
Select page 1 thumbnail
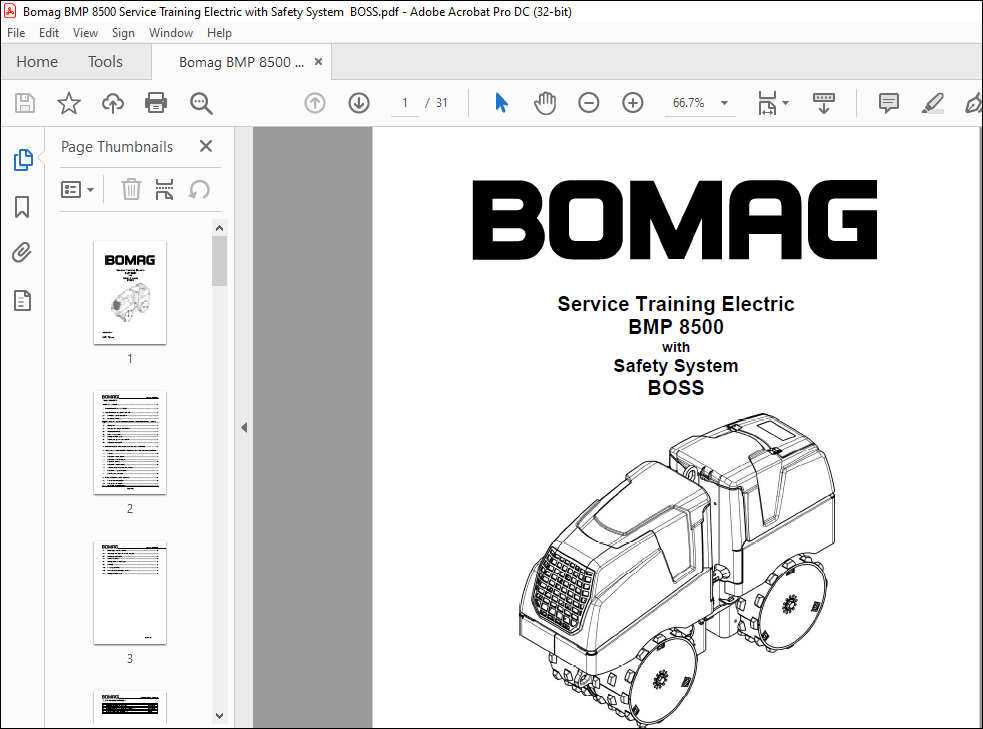click(x=130, y=292)
